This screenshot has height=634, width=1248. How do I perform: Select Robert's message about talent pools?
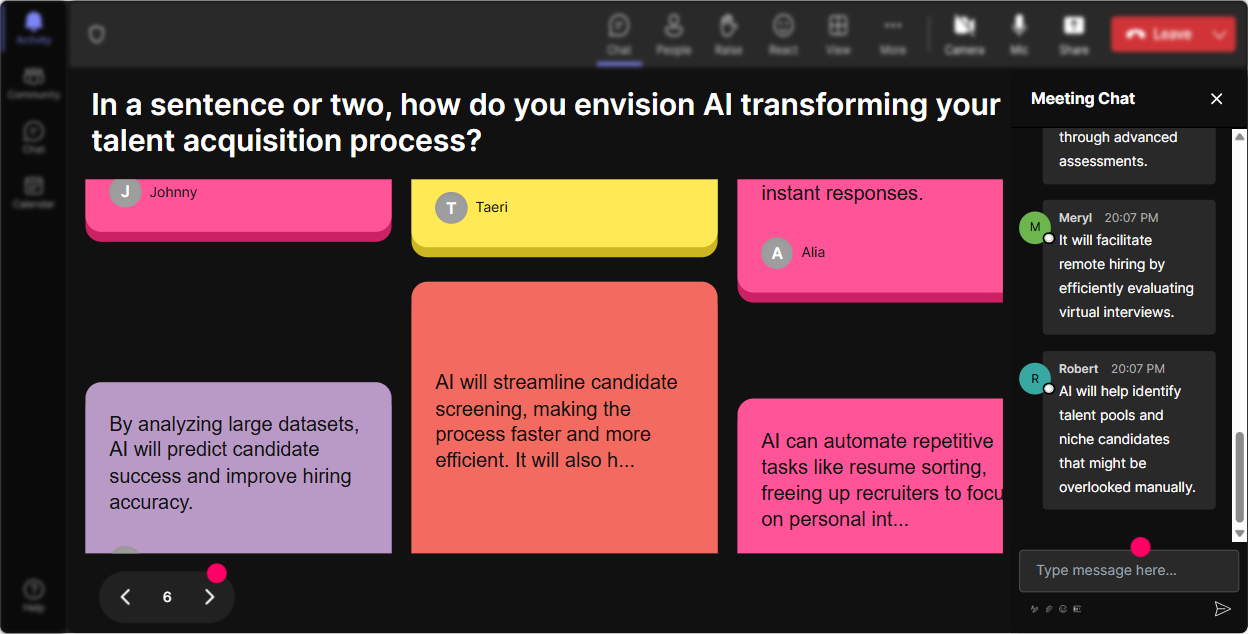coord(1129,430)
